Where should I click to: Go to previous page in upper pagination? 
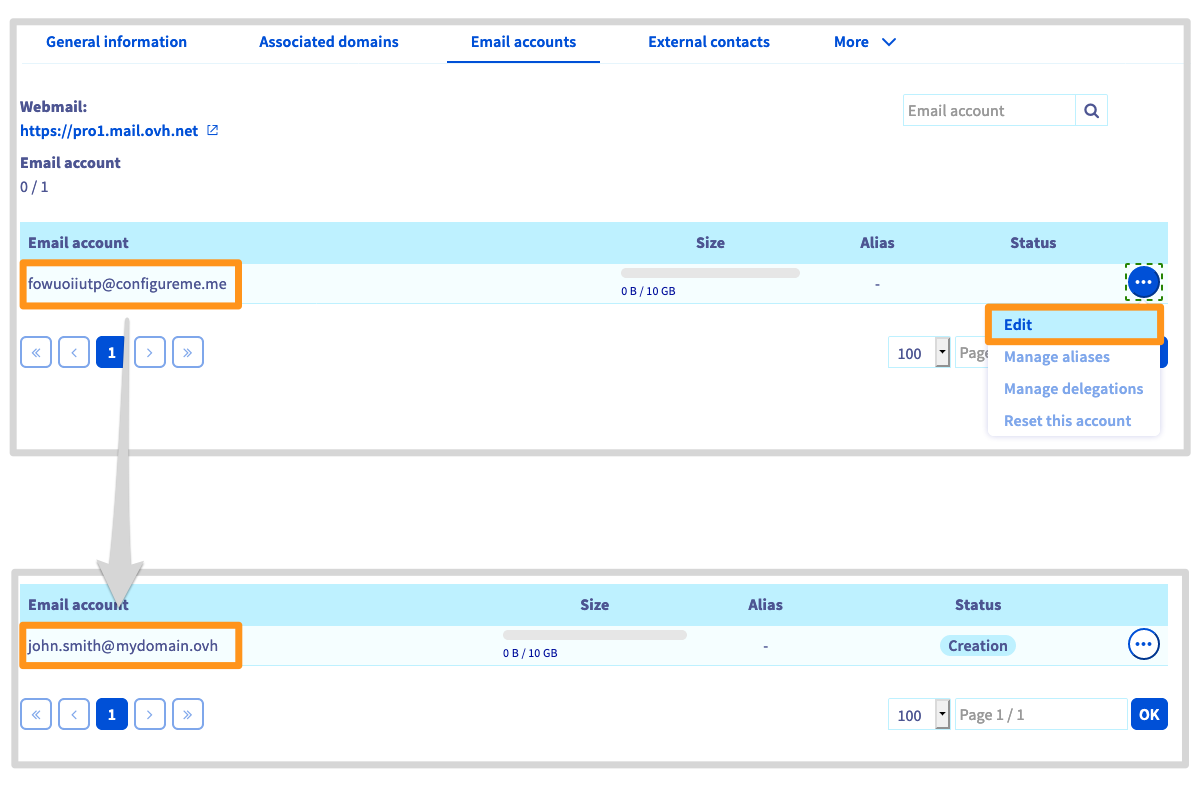(74, 353)
